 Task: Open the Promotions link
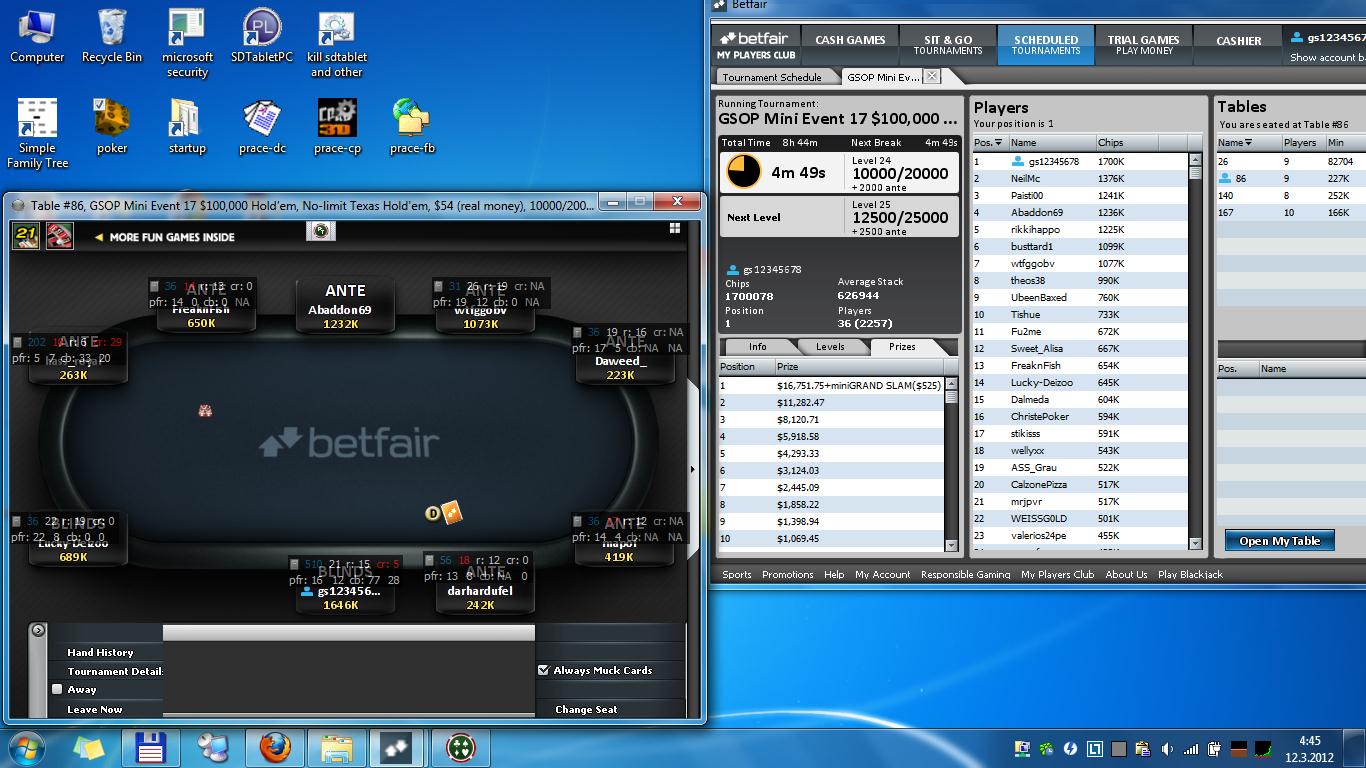[x=787, y=574]
